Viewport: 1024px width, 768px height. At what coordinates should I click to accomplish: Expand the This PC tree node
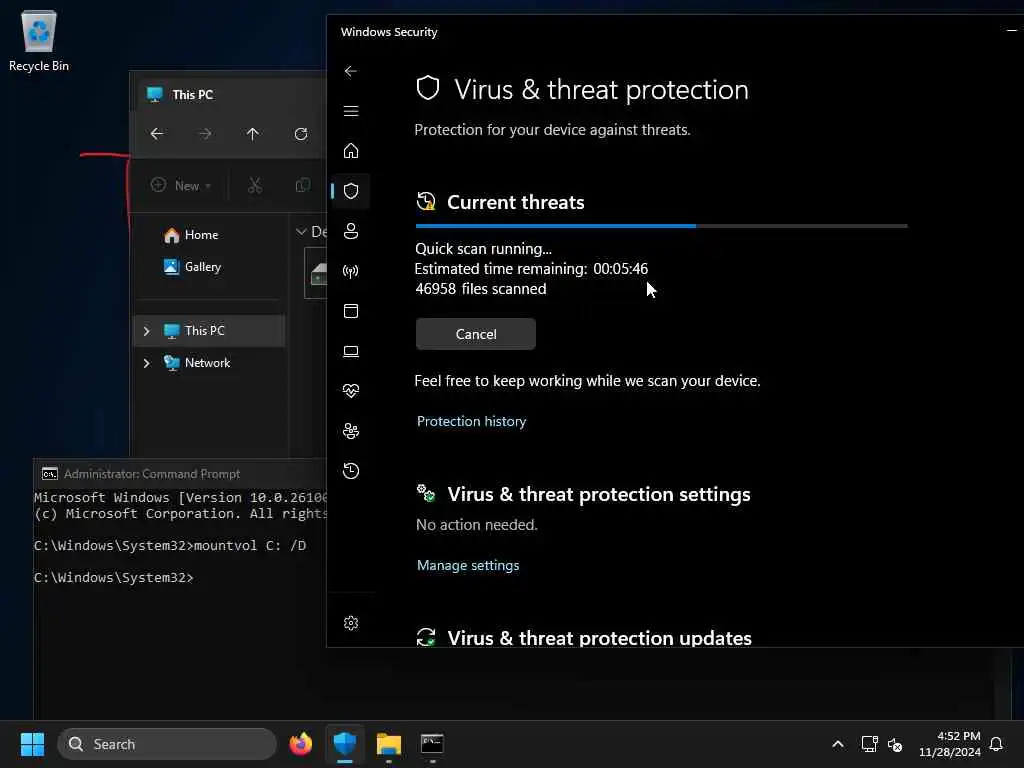(x=146, y=331)
